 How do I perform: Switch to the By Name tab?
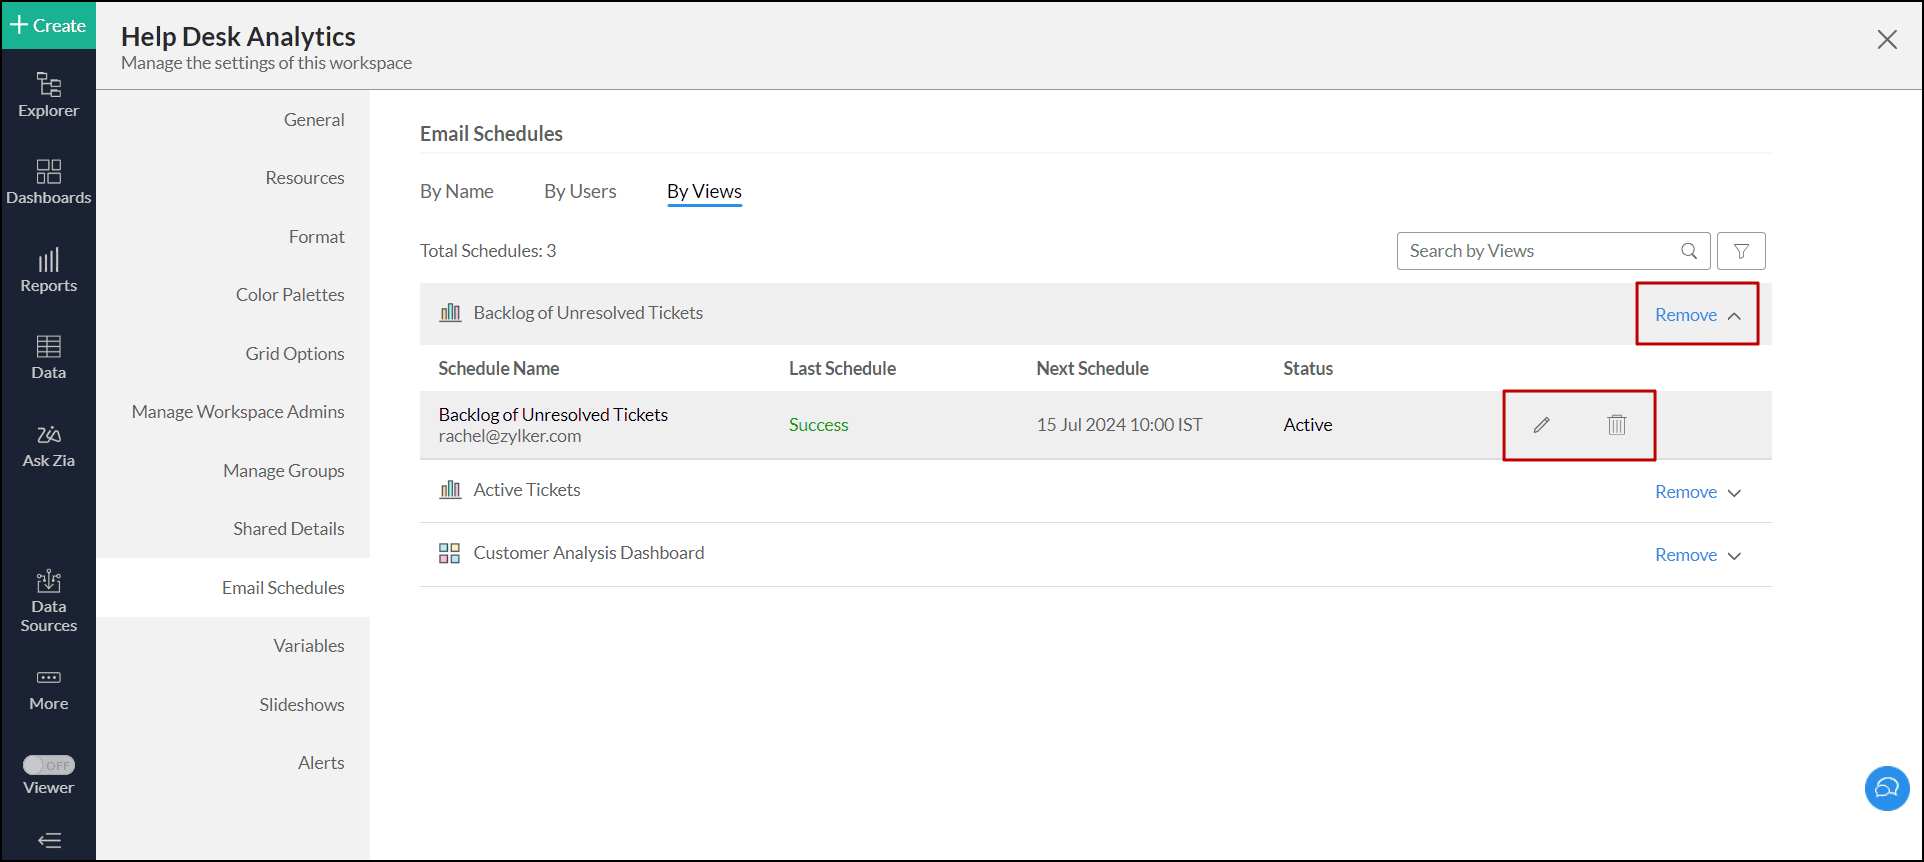(x=456, y=191)
